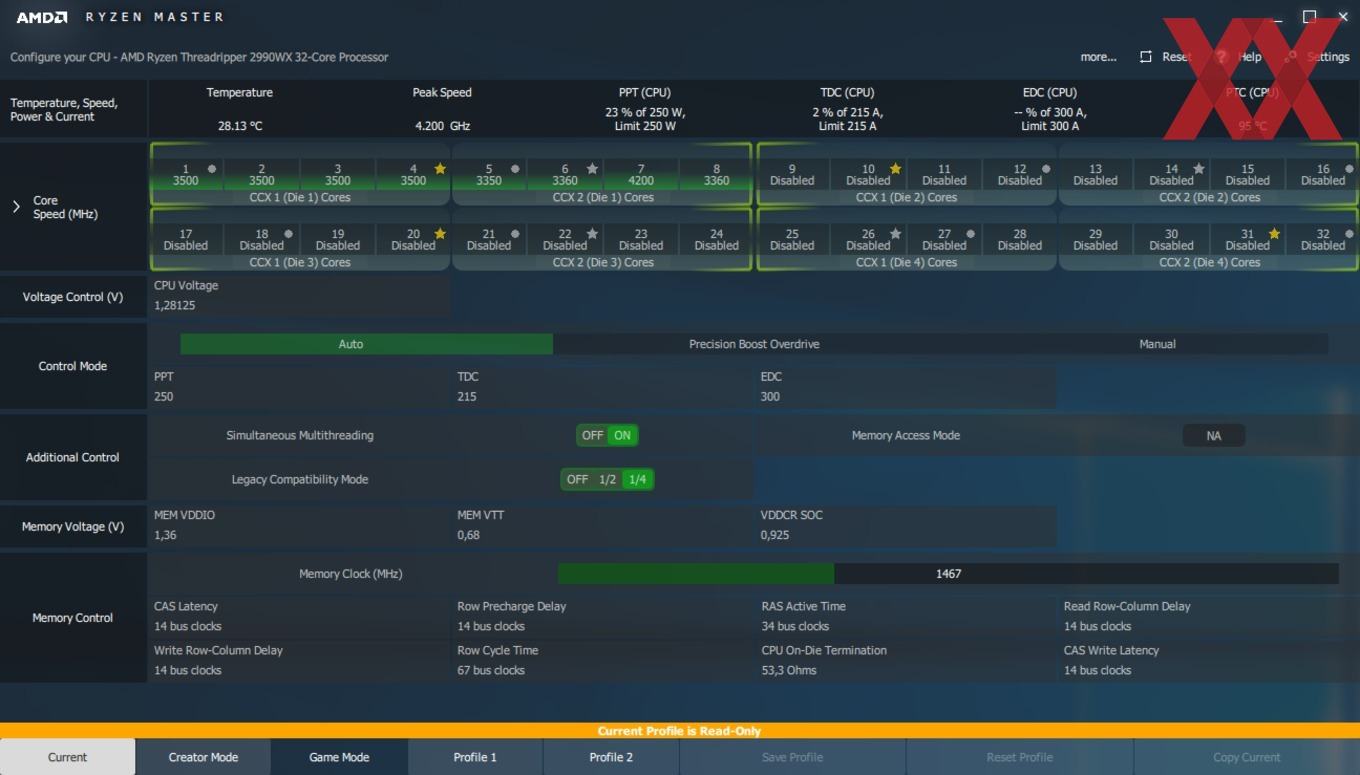Click the gray dot on core 32

point(1349,234)
